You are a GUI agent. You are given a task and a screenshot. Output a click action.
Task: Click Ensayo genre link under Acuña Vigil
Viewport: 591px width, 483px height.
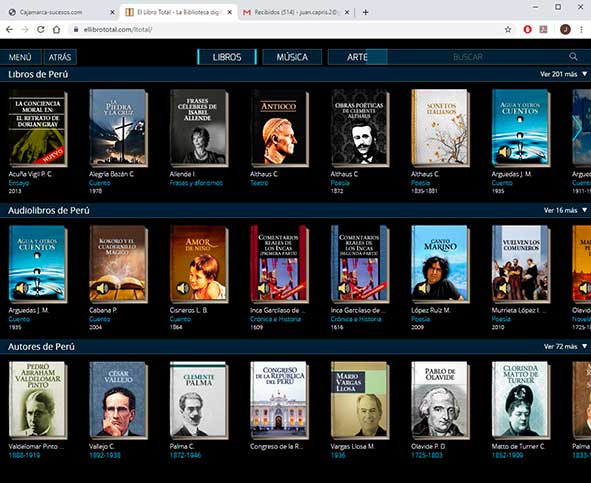(x=19, y=183)
